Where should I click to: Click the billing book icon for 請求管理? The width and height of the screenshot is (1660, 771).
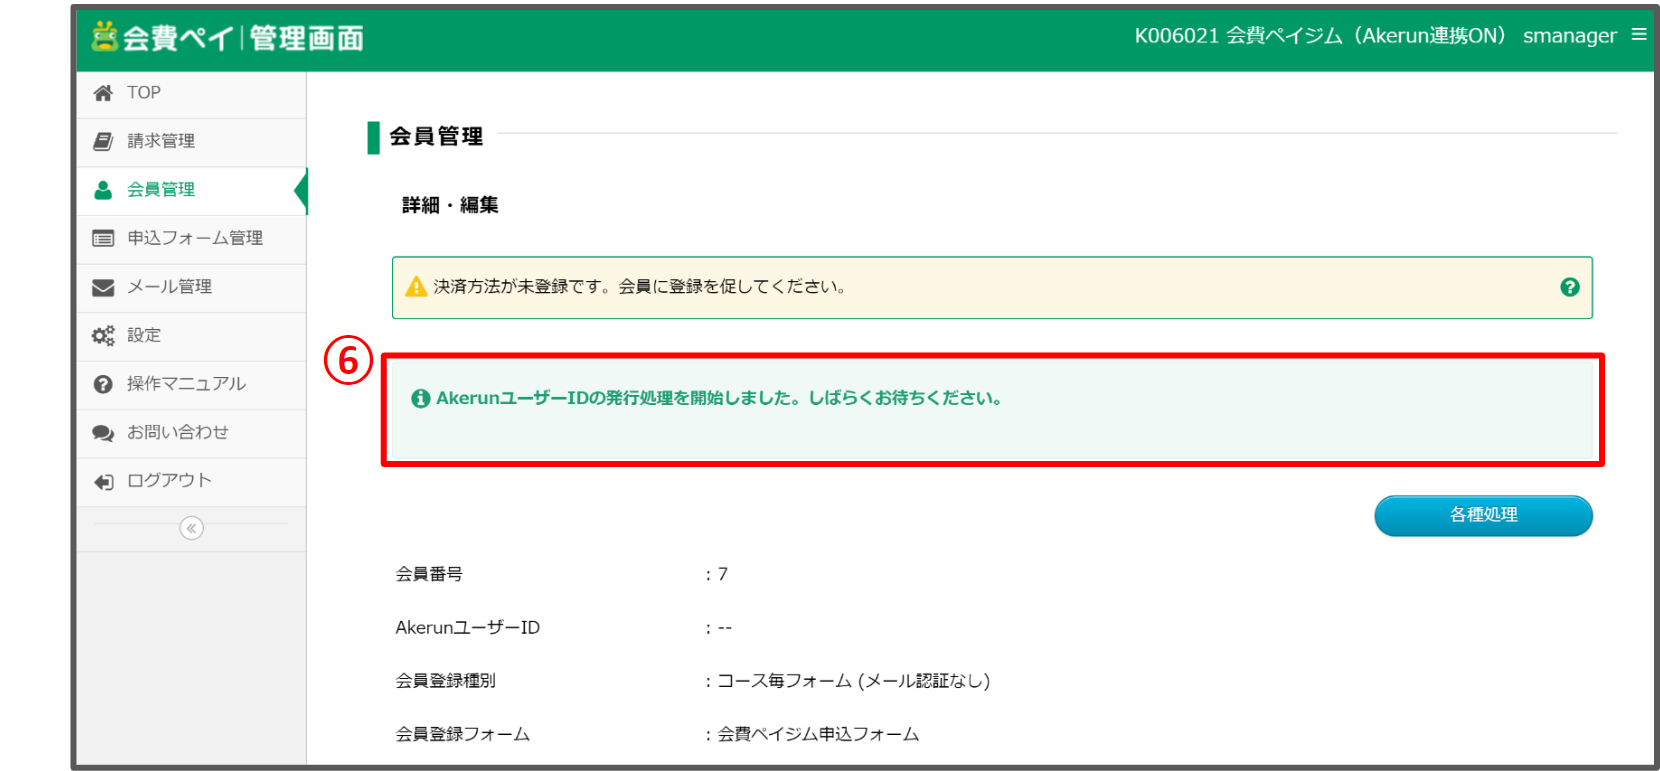[103, 141]
